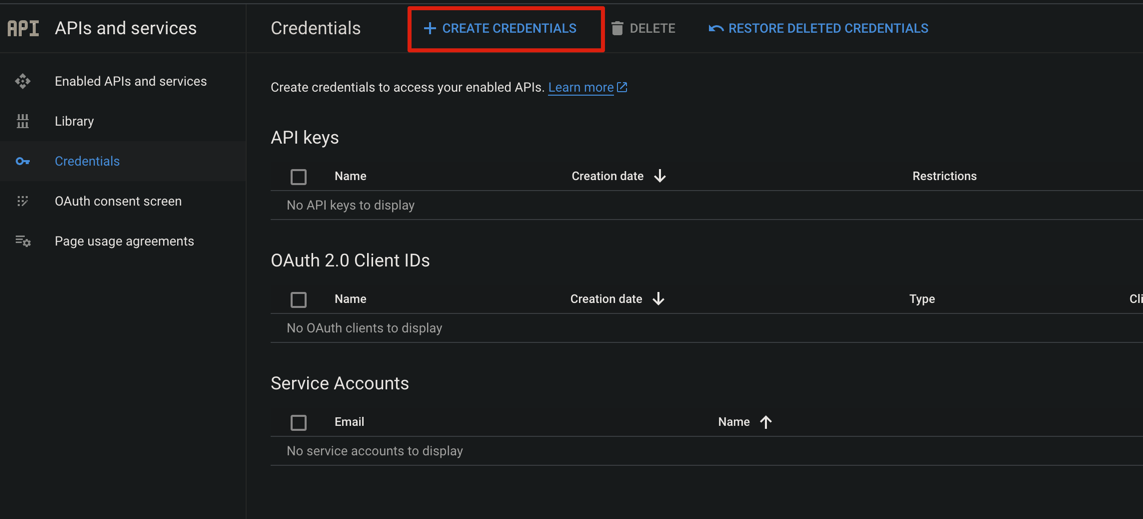Click the API keys Name column header
Image resolution: width=1143 pixels, height=519 pixels.
[x=351, y=176]
